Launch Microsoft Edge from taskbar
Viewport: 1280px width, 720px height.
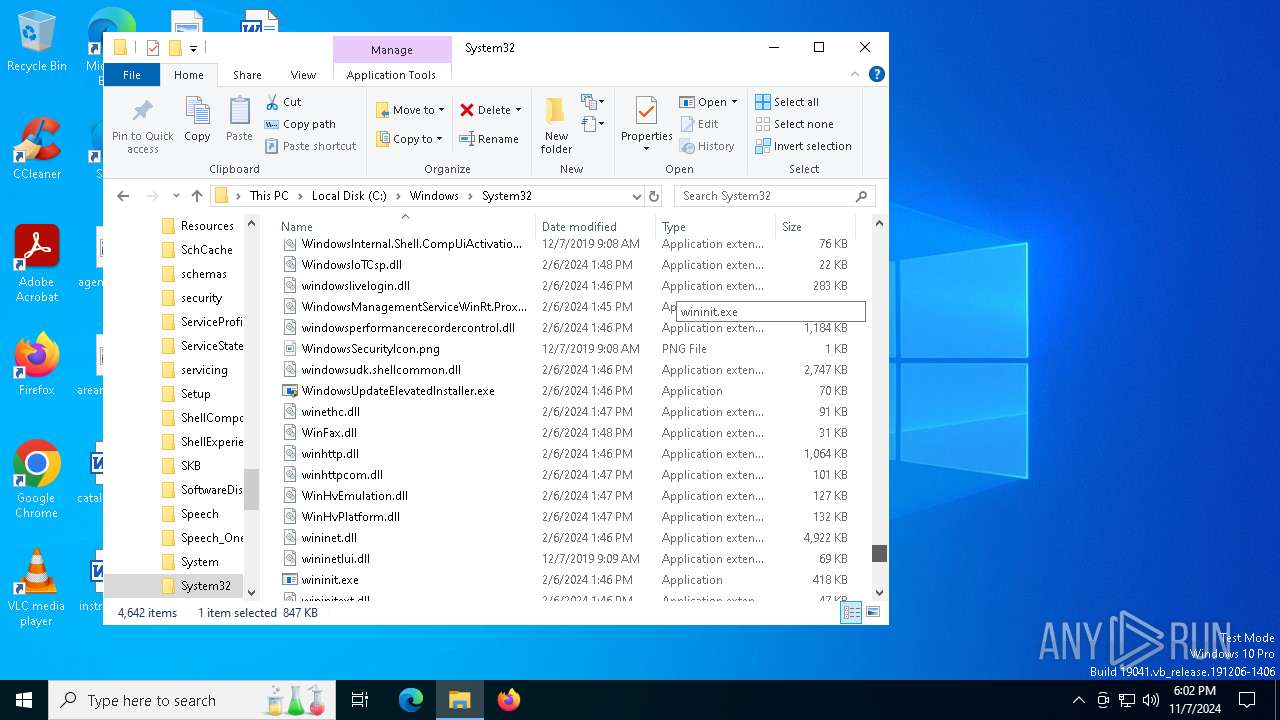(411, 700)
